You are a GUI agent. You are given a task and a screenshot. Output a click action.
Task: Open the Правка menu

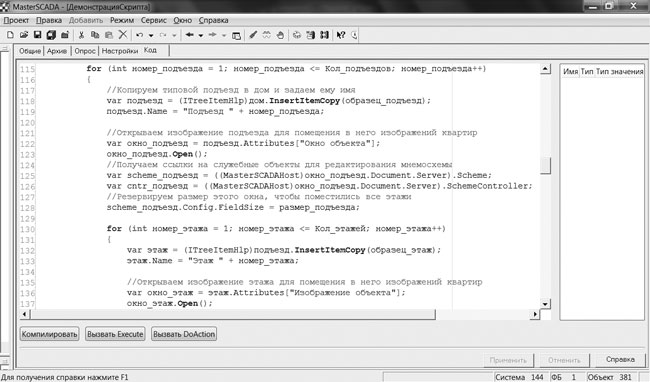(x=49, y=20)
